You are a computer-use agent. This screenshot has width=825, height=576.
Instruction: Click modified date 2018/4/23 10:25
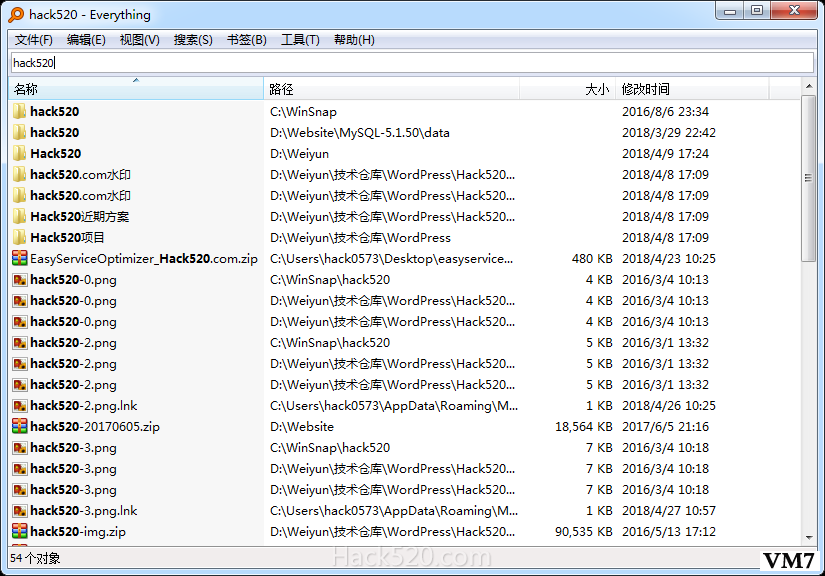669,259
